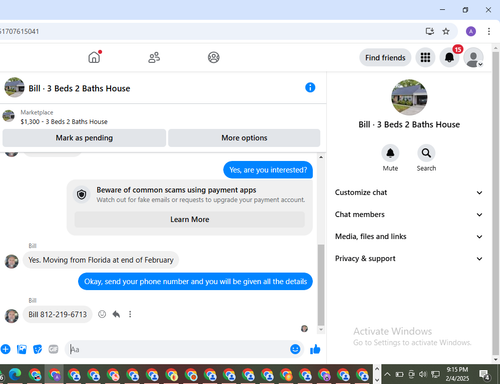Click the large house photo in sidebar
Image resolution: width=500 pixels, height=384 pixels.
pos(409,97)
